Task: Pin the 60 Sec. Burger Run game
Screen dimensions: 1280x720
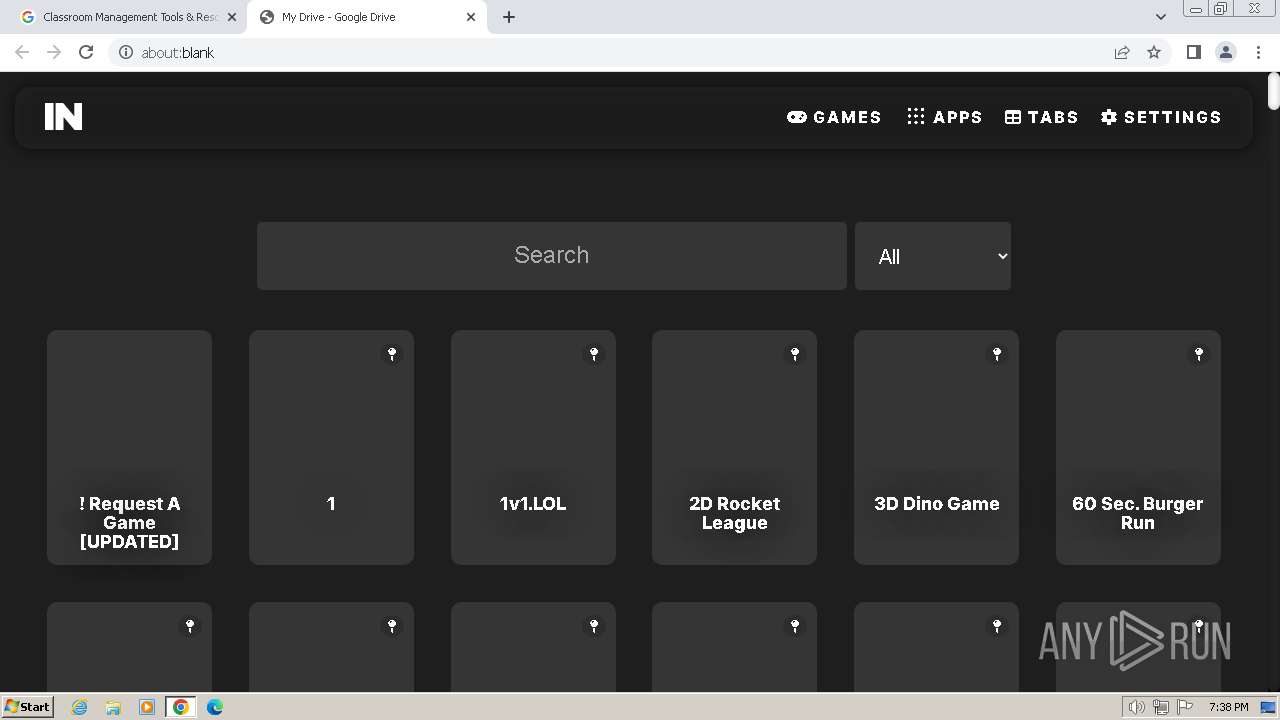Action: tap(1199, 354)
